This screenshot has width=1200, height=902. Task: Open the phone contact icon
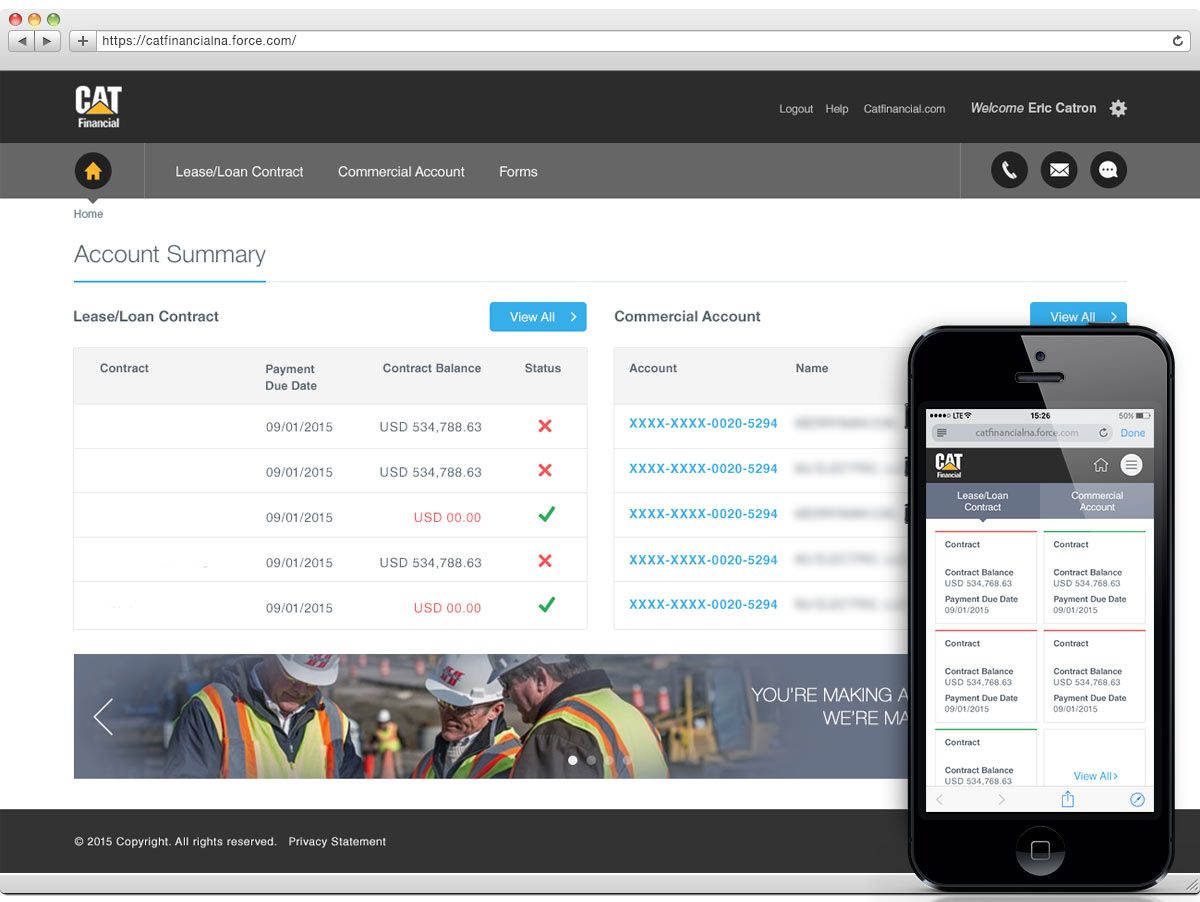(x=1009, y=170)
